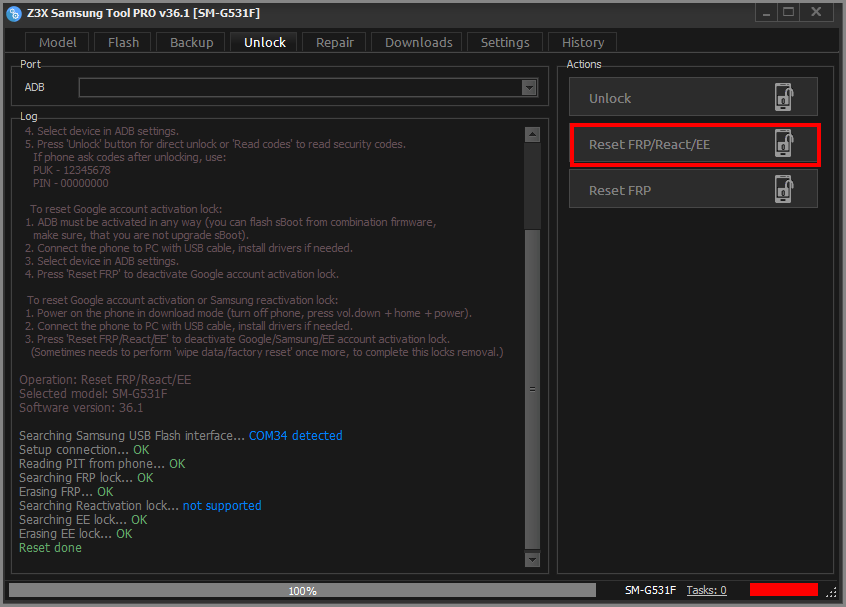This screenshot has height=607, width=846.
Task: Open the Backup tab
Action: point(192,42)
